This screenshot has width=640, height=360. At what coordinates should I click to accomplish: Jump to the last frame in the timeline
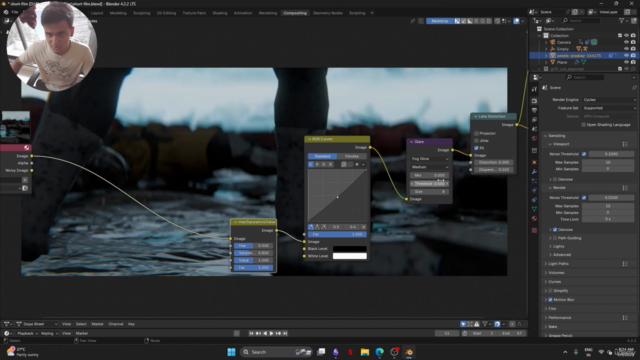click(x=285, y=333)
